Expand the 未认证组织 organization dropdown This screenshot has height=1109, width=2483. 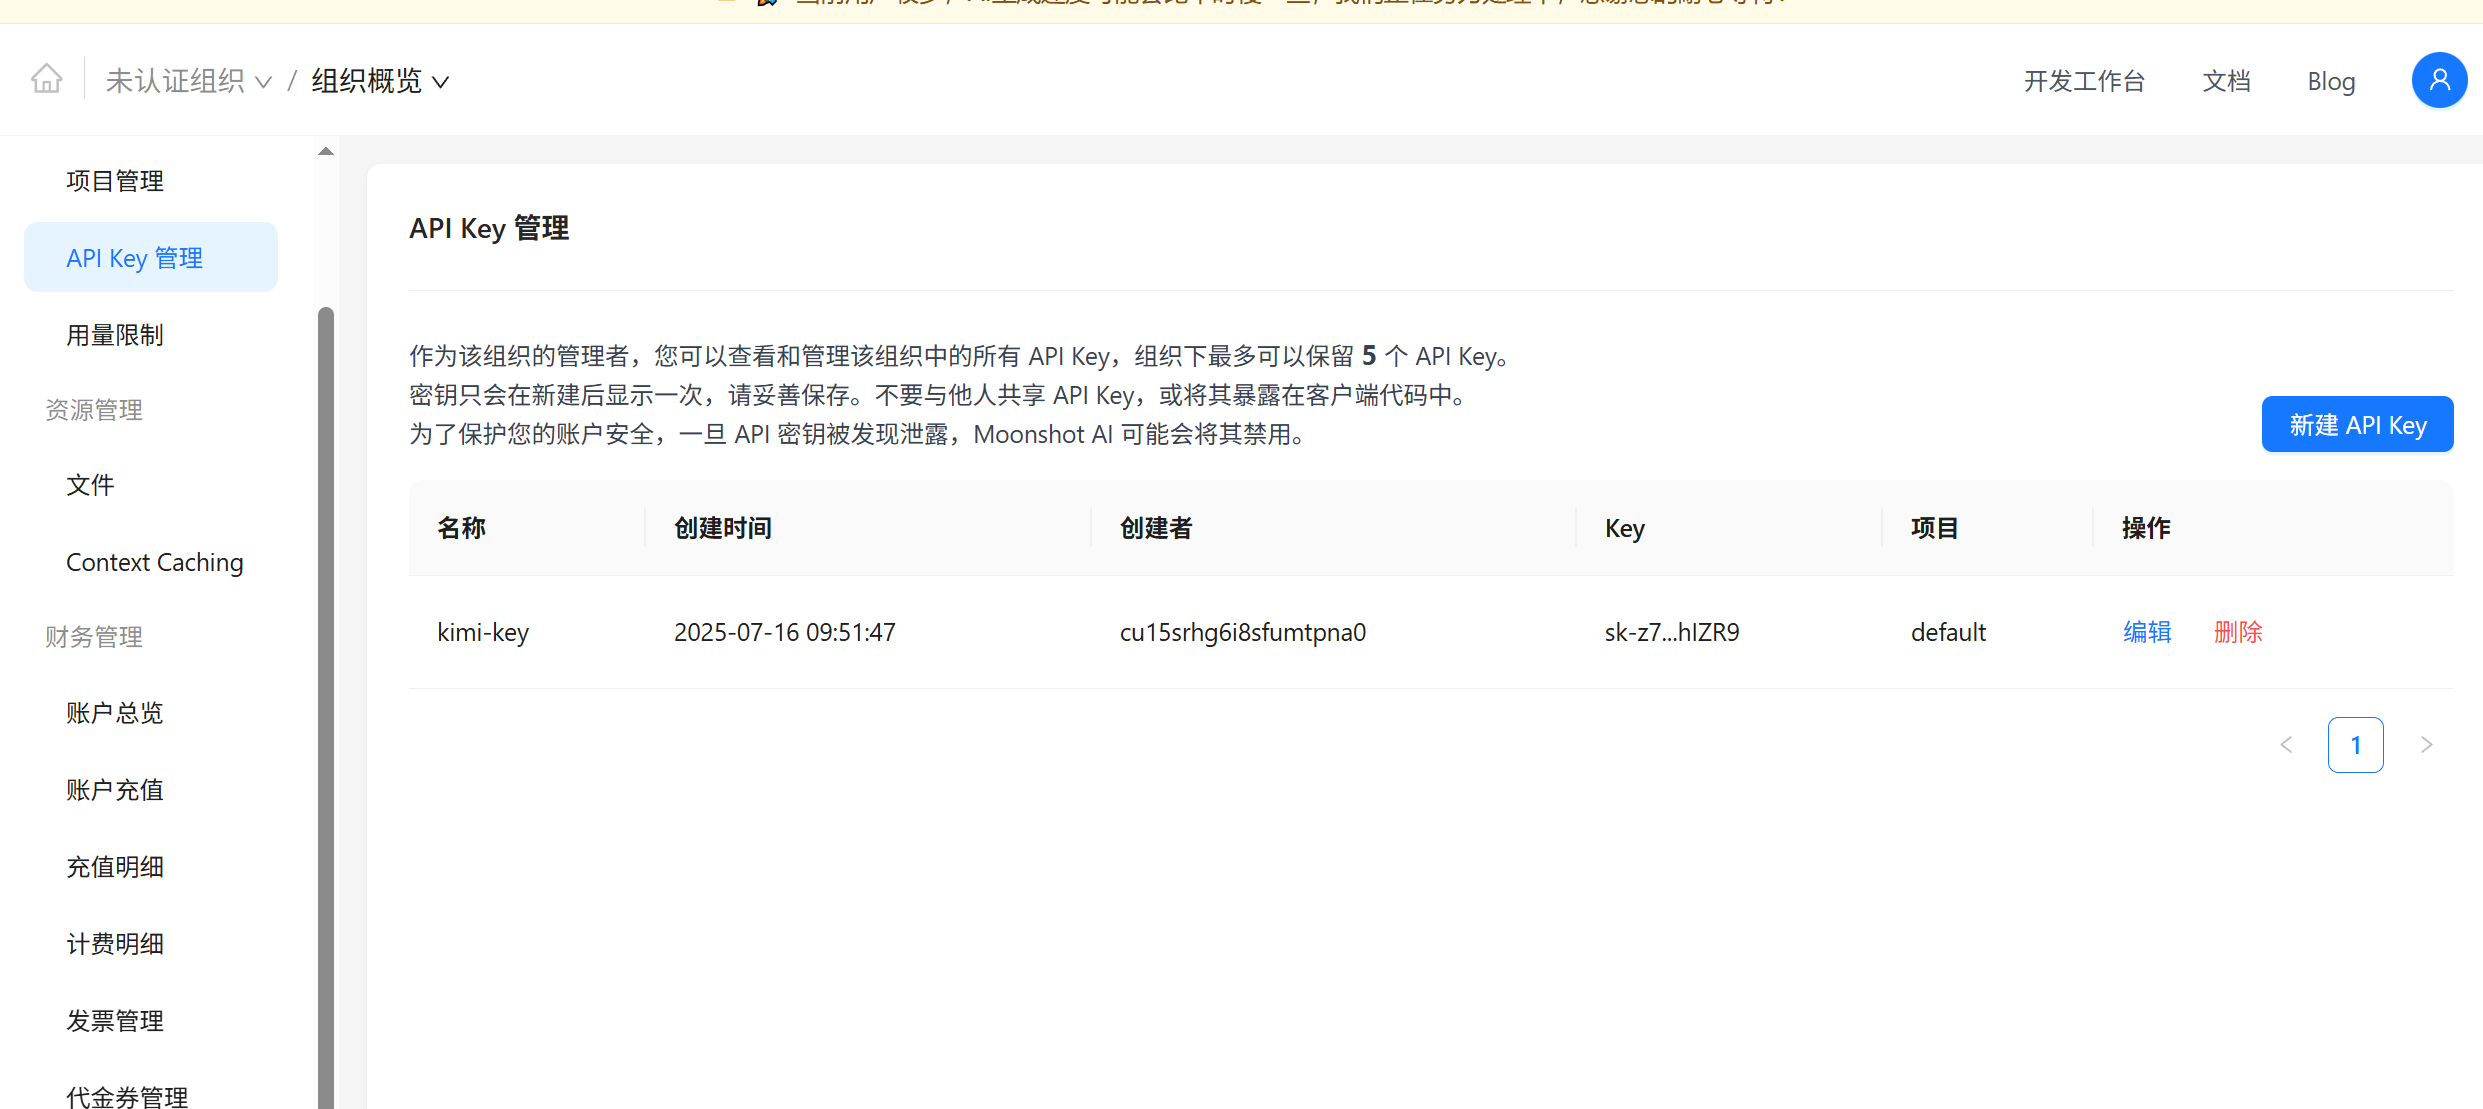click(189, 80)
